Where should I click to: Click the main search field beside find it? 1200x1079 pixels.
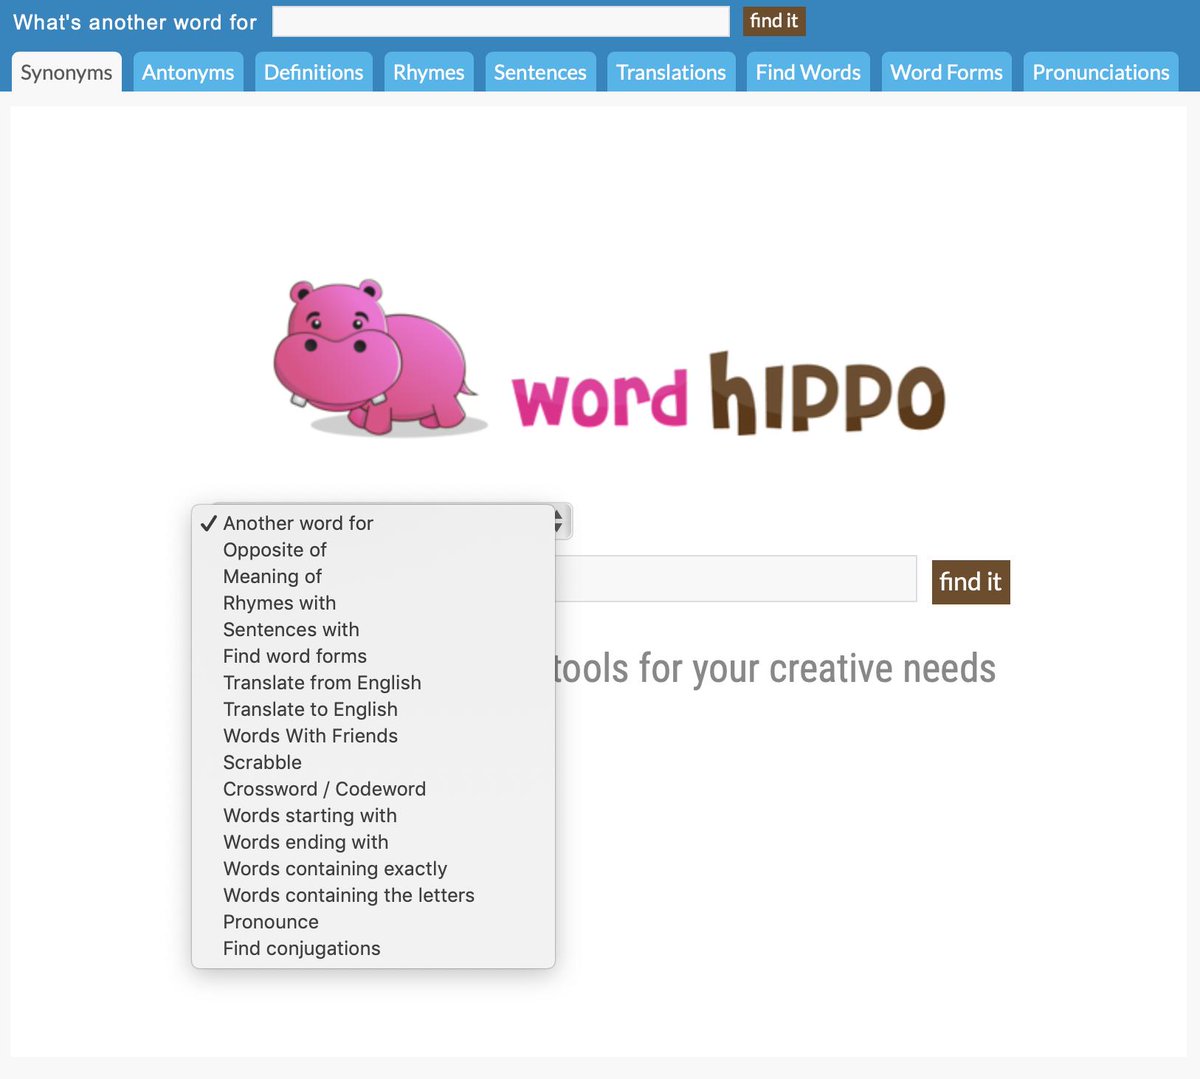735,579
